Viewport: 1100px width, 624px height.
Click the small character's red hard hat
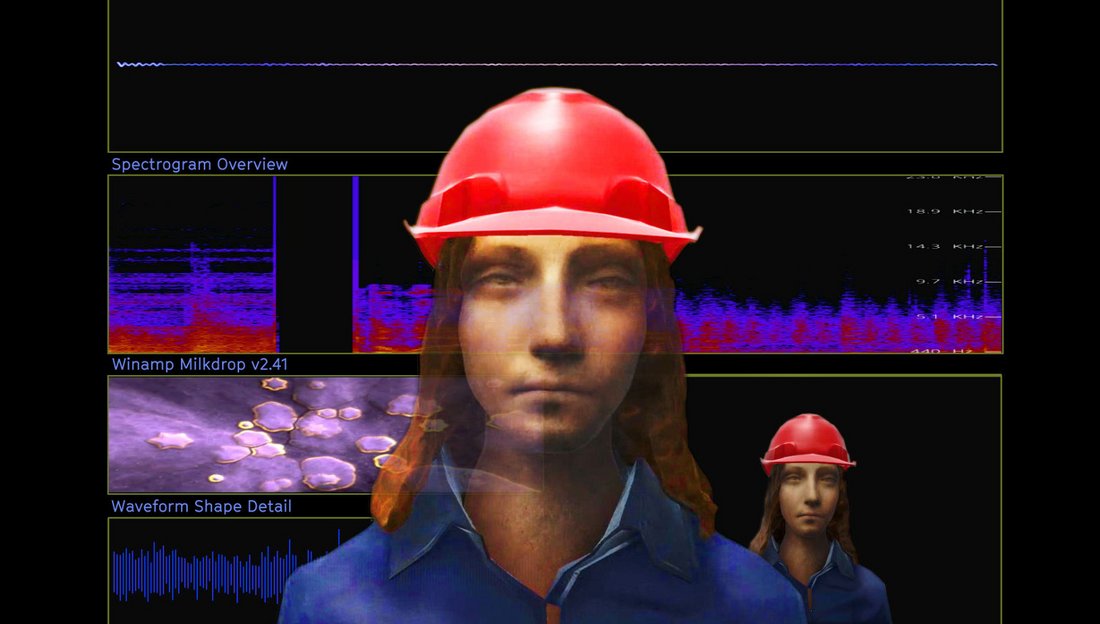(807, 443)
